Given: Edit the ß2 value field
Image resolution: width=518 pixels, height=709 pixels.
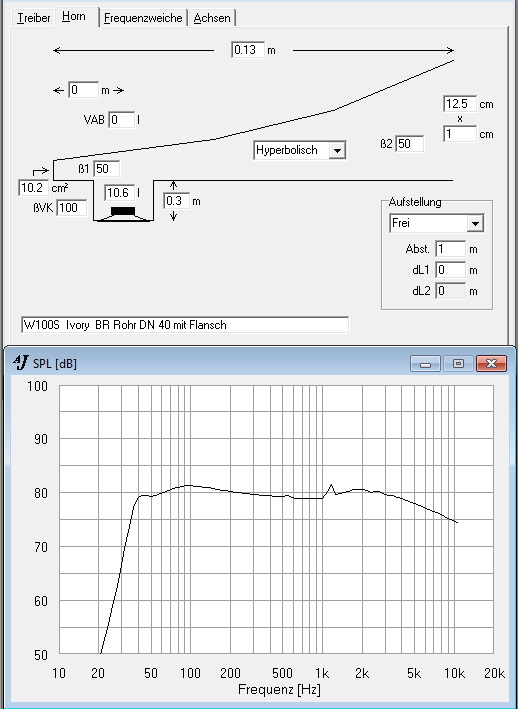Looking at the screenshot, I should (x=410, y=144).
